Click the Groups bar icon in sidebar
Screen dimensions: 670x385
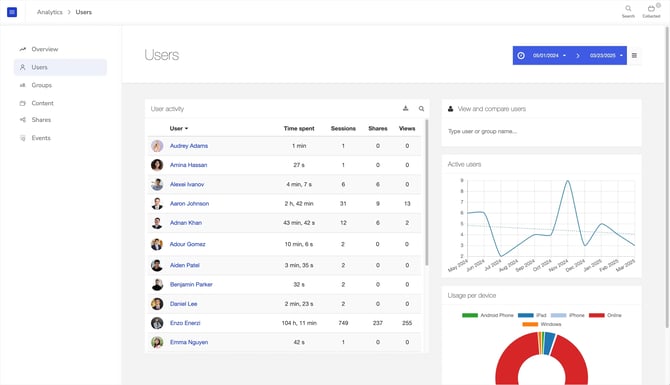(x=23, y=85)
